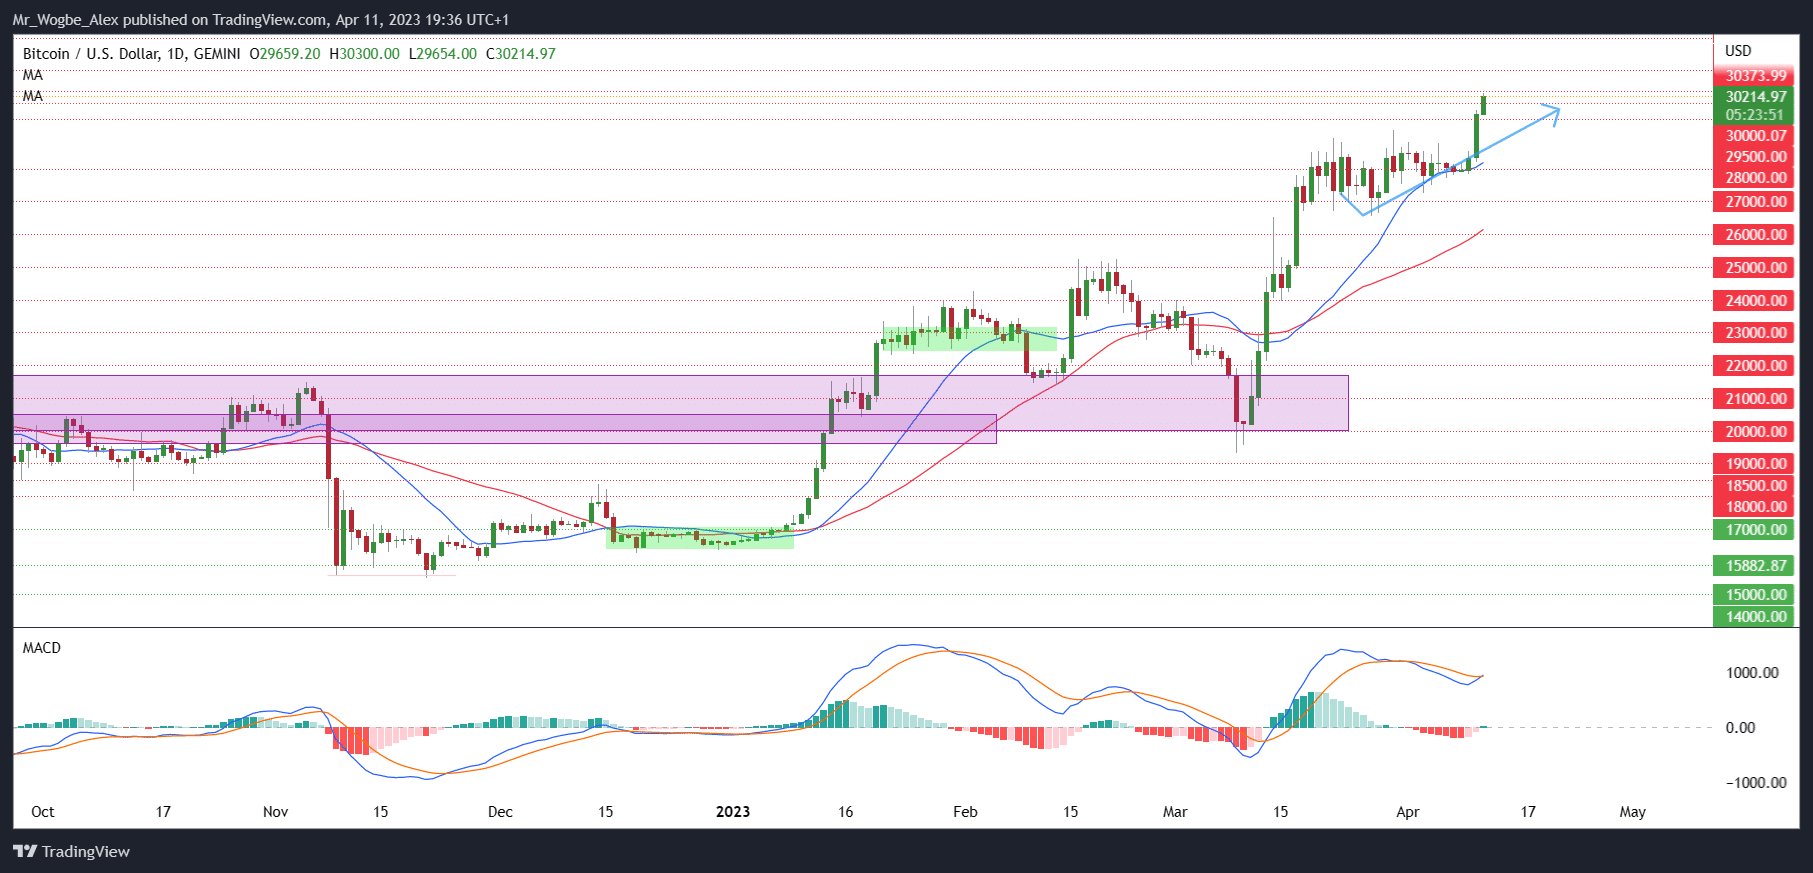Click the Mar label on the time axis
Image resolution: width=1813 pixels, height=873 pixels.
pos(1175,812)
